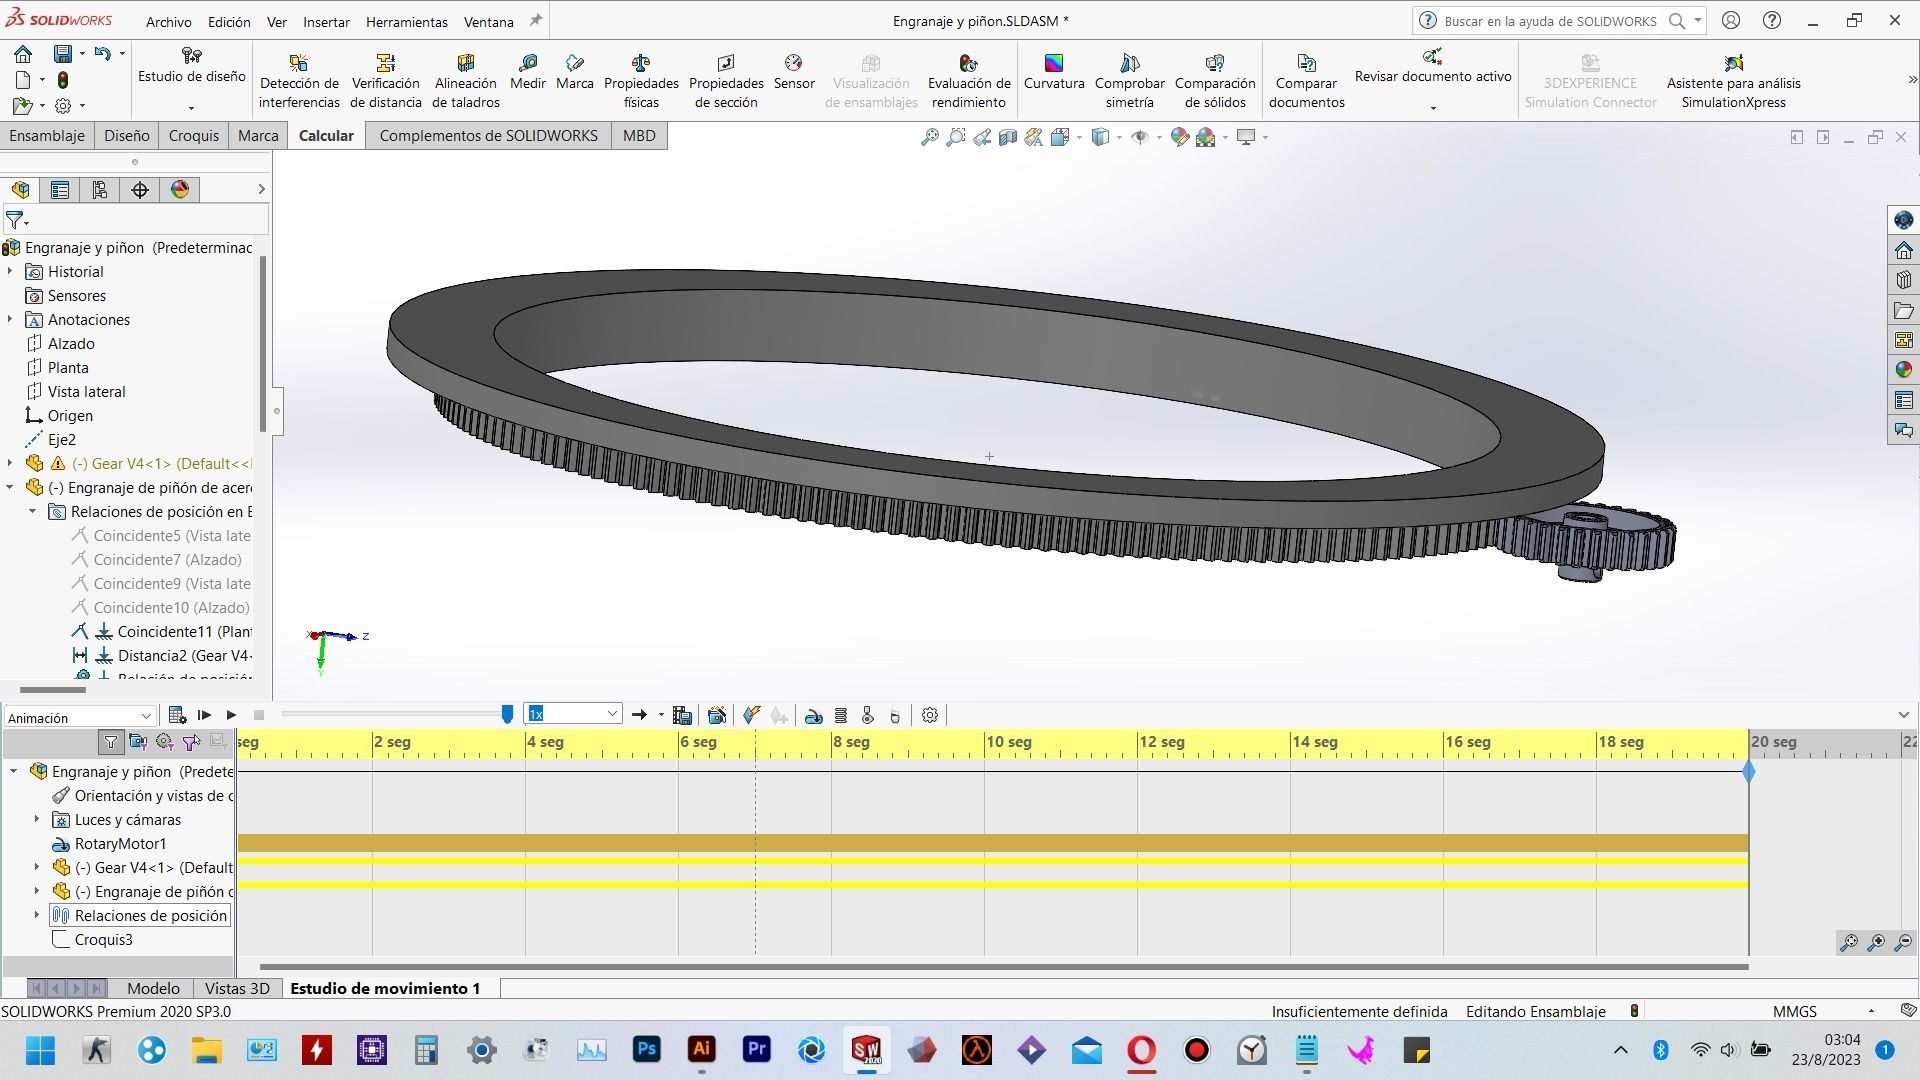Click the SOLIDWORKS help search field

[1549, 20]
